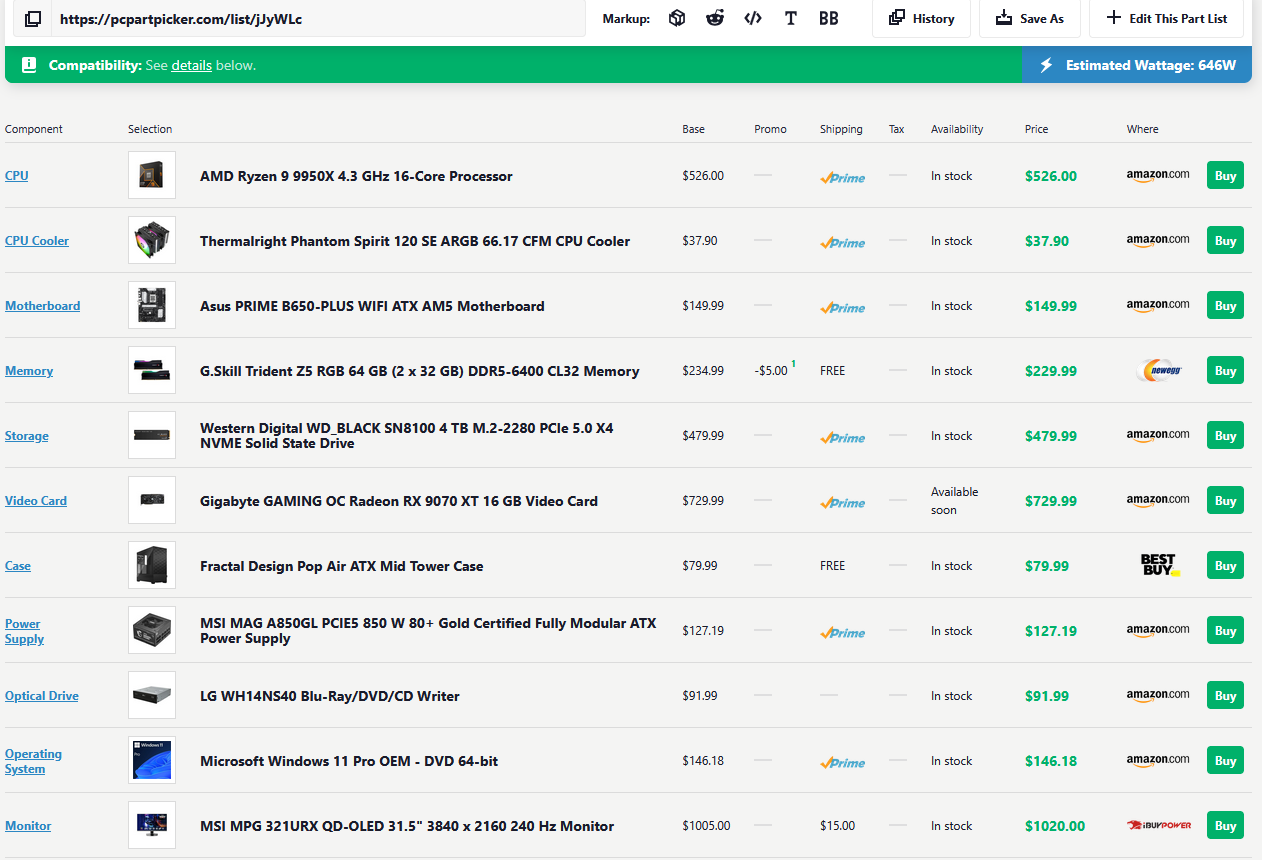Click the Amazon logo in the Video Card row
The width and height of the screenshot is (1262, 860).
pyautogui.click(x=1158, y=500)
